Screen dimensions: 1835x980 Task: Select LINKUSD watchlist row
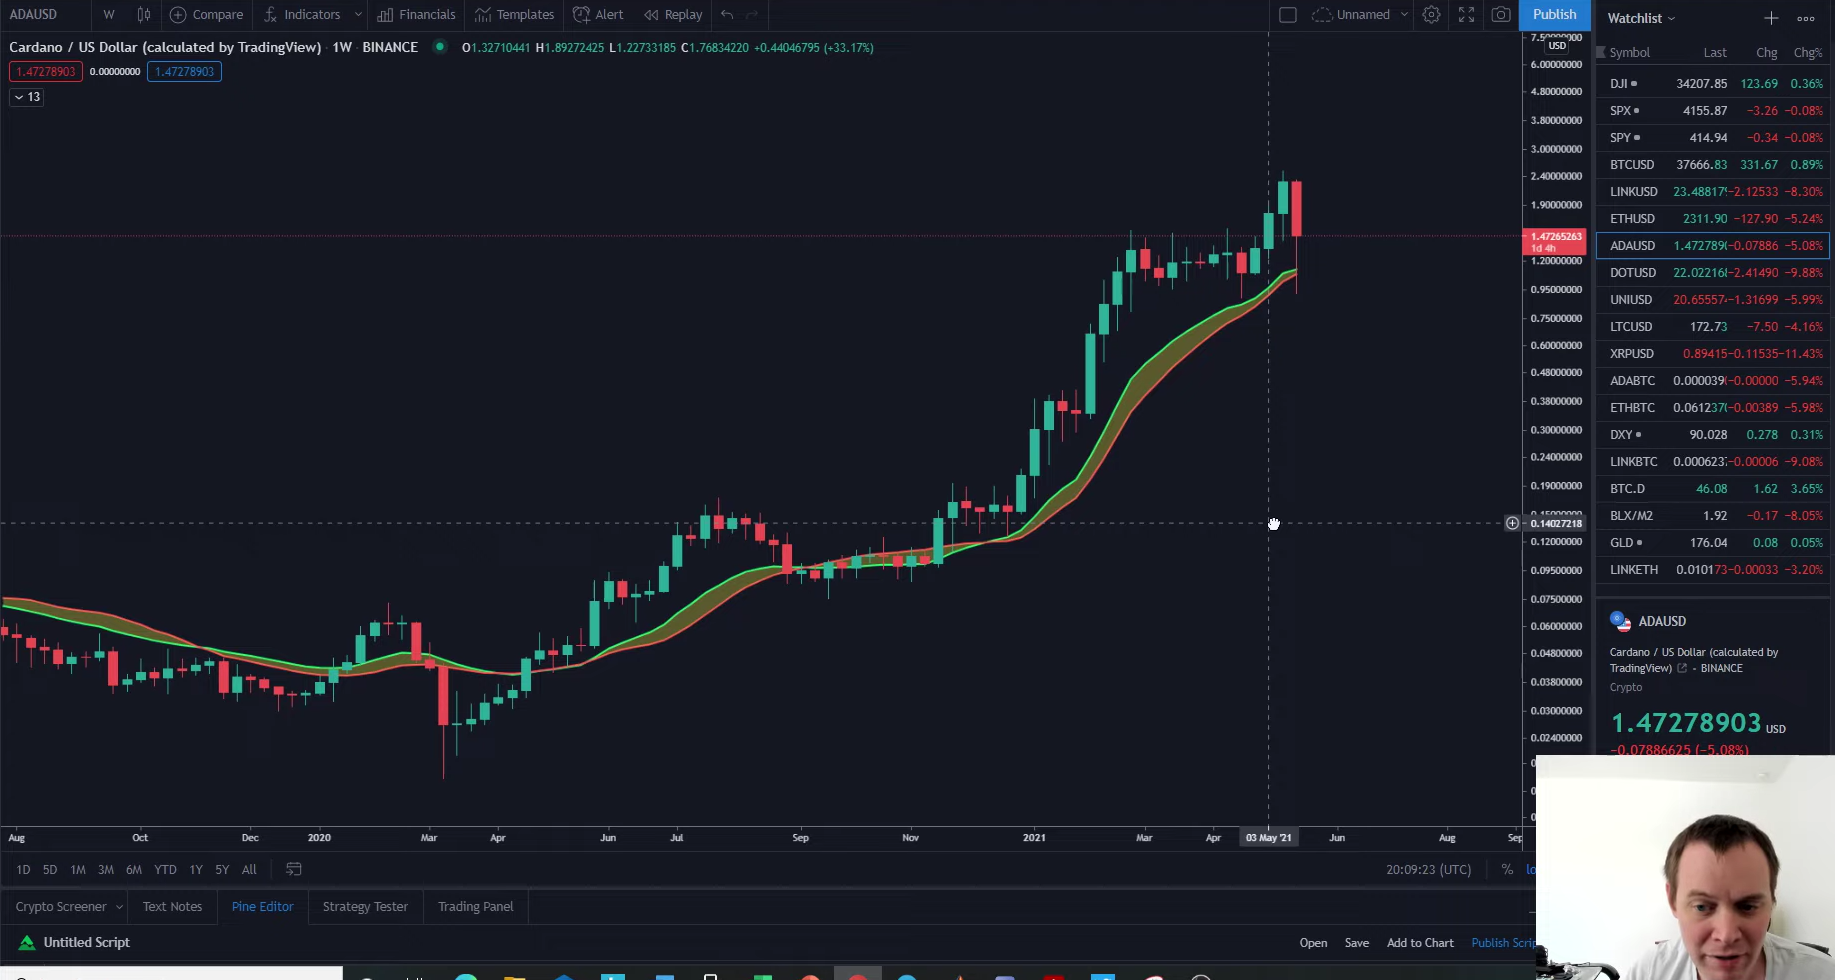(1714, 191)
